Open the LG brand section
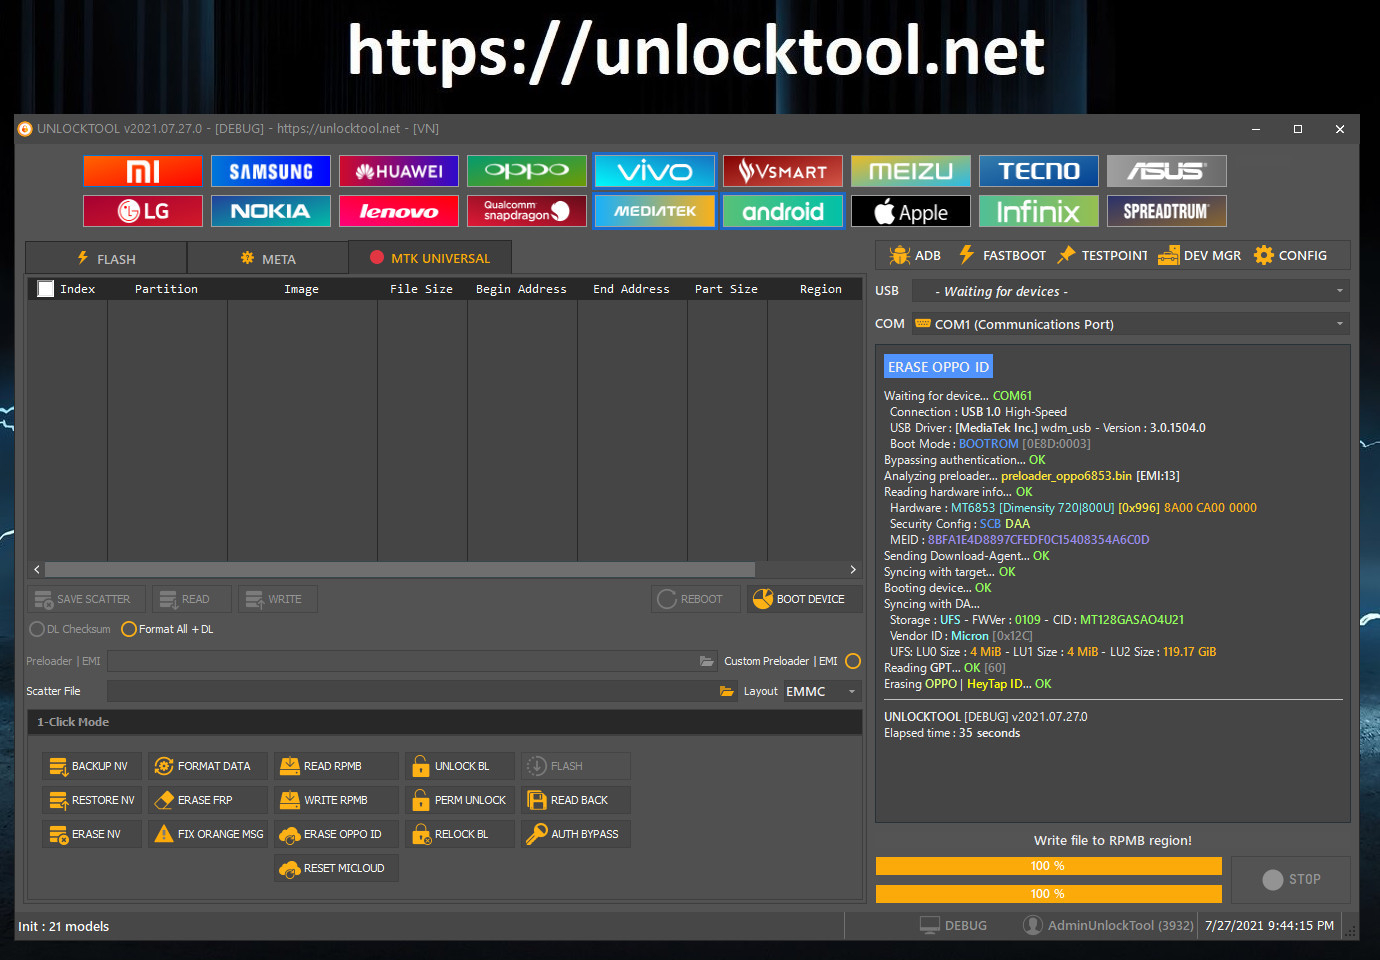 point(143,211)
